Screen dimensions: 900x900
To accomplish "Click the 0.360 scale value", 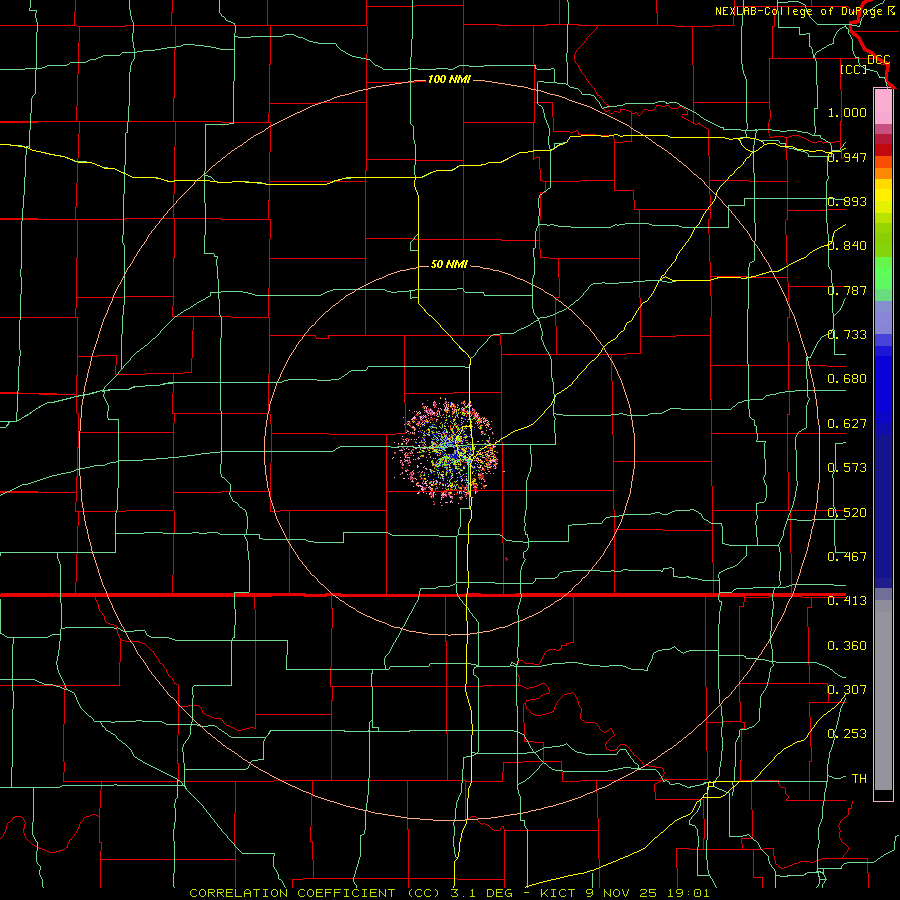I will pos(847,646).
